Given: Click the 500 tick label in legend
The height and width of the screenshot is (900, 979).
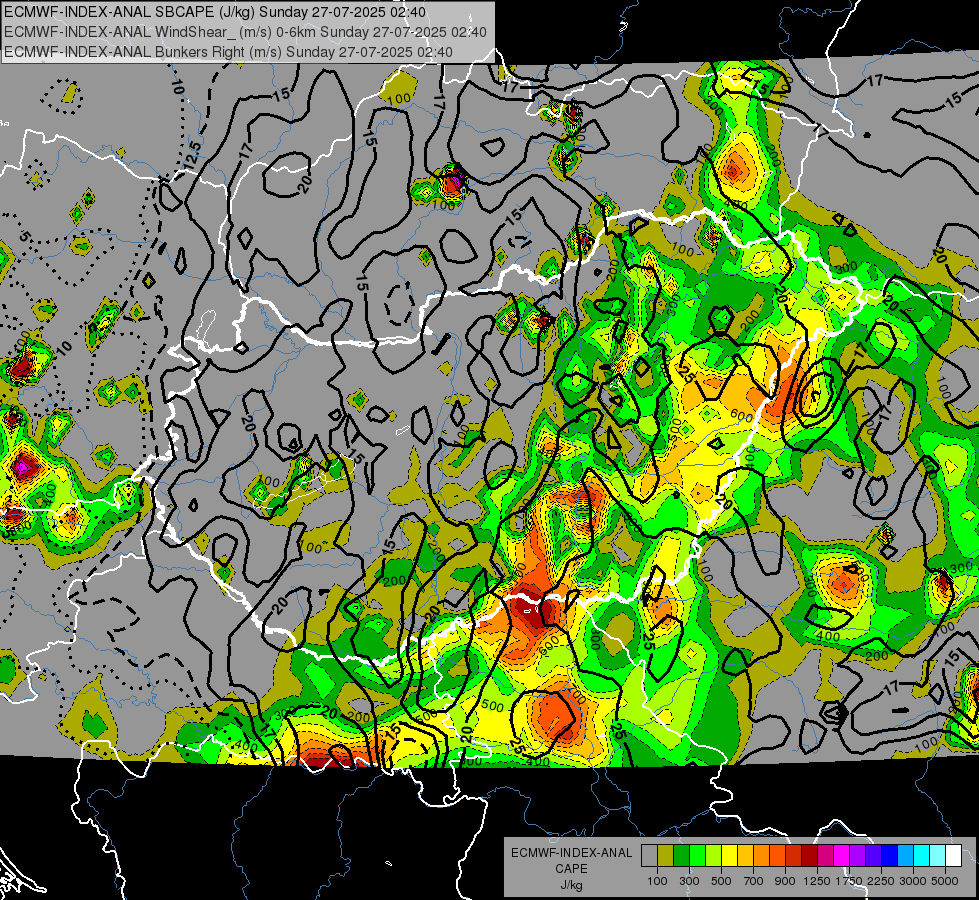Looking at the screenshot, I should click(x=721, y=881).
